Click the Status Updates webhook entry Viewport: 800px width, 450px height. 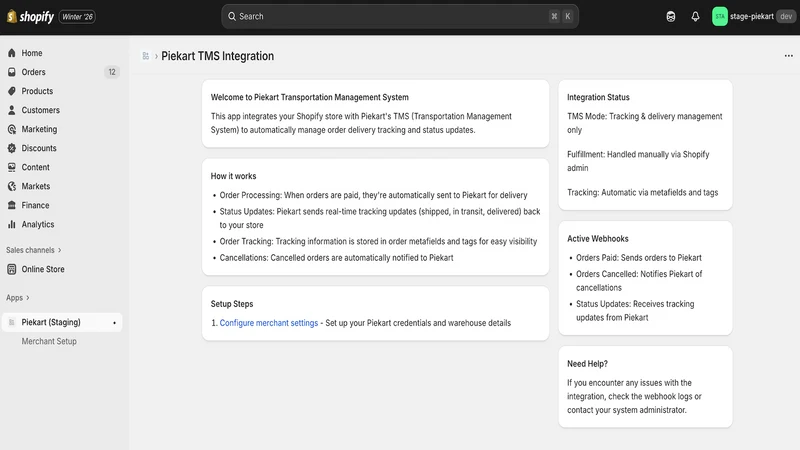click(635, 311)
